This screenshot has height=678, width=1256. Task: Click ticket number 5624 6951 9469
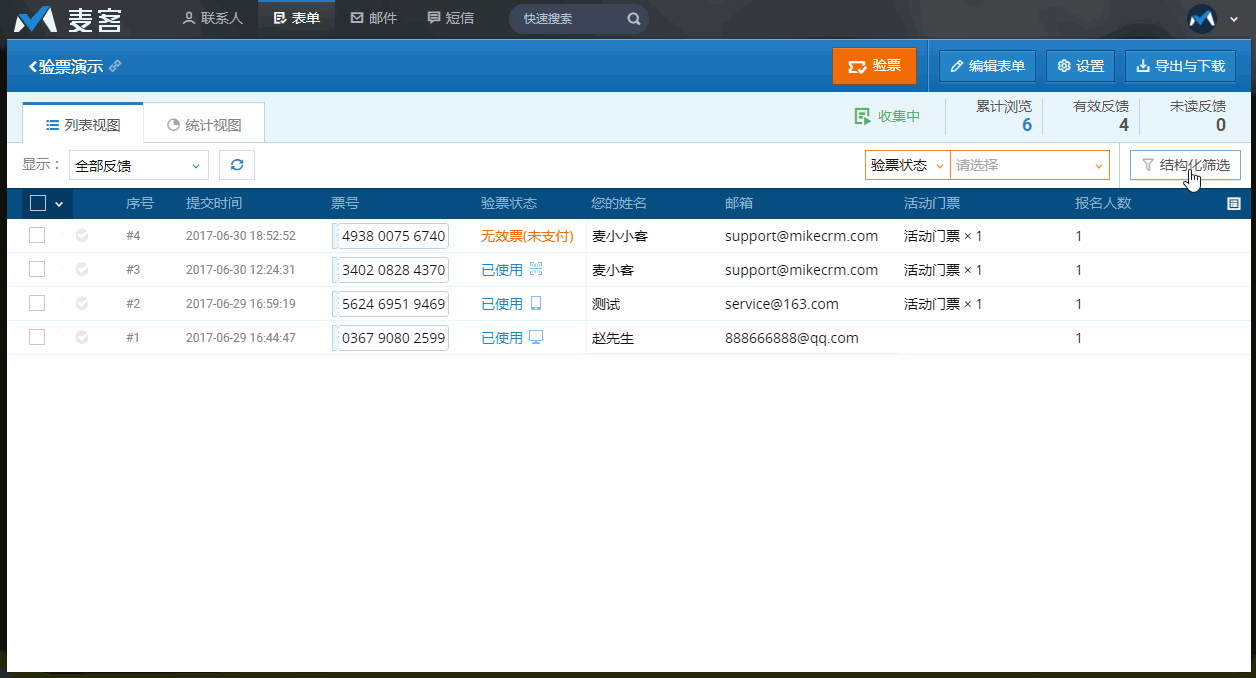coord(393,304)
